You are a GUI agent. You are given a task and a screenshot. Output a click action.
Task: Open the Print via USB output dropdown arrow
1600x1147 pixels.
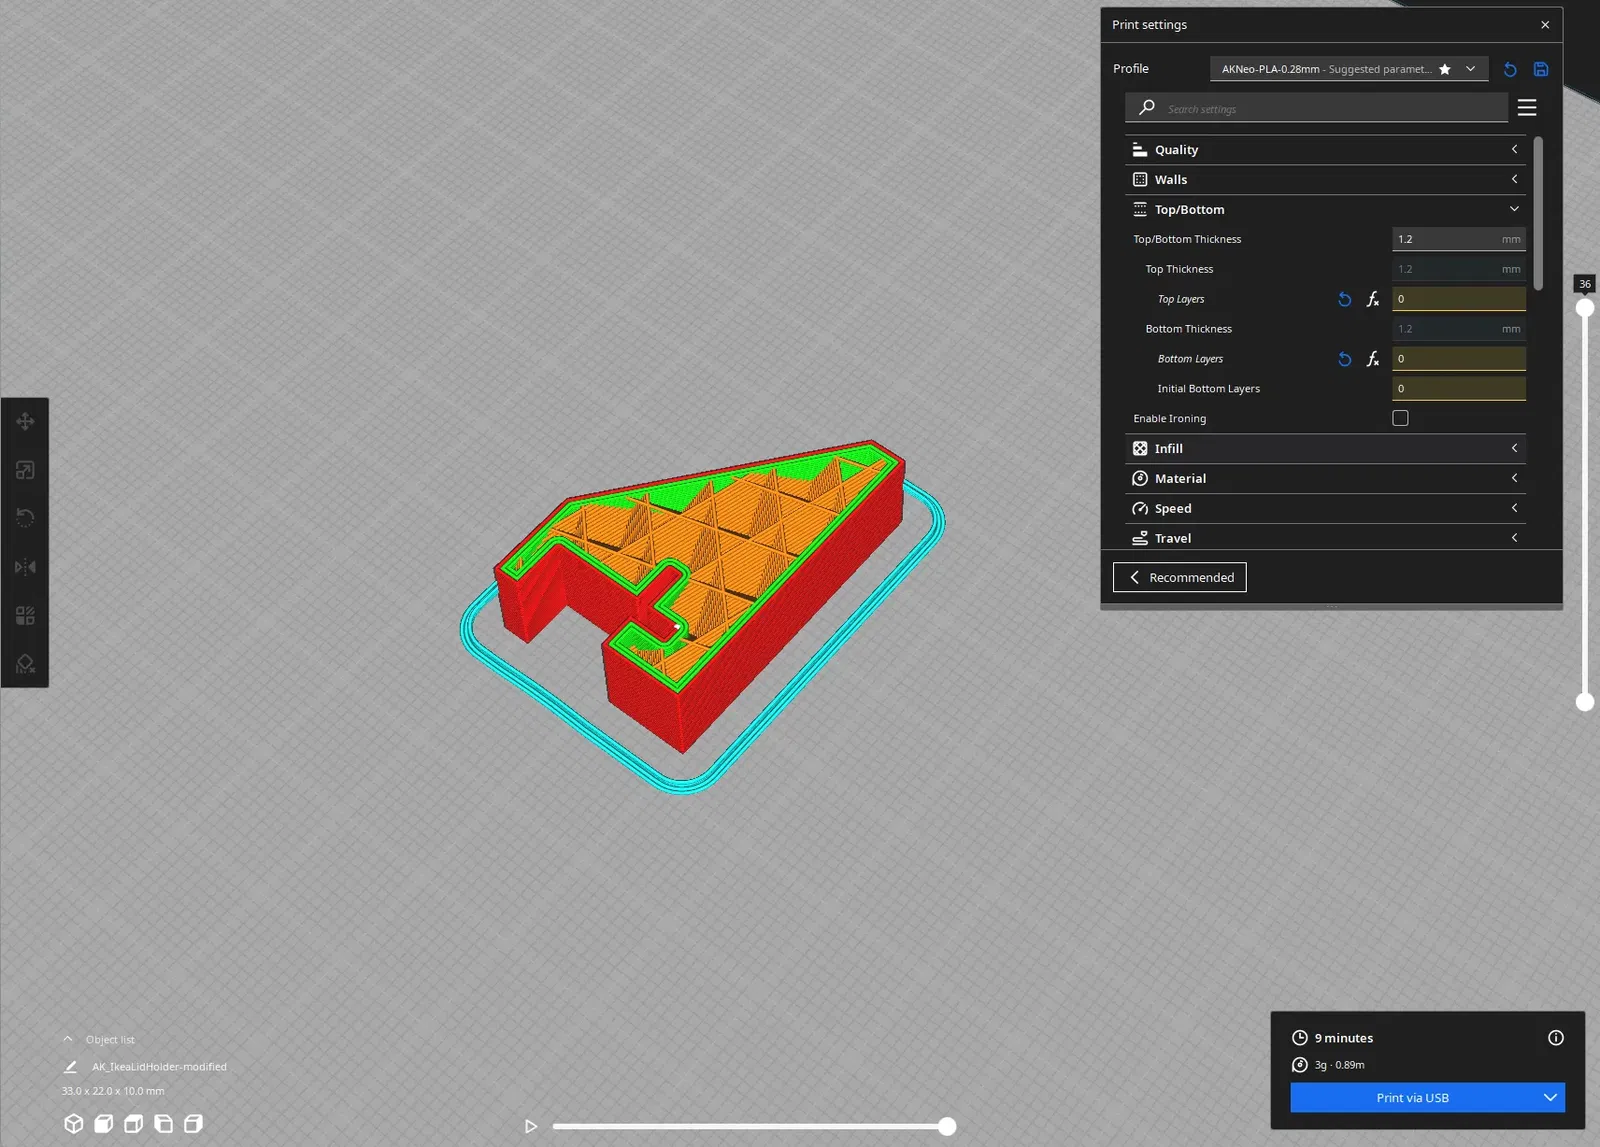coord(1550,1098)
